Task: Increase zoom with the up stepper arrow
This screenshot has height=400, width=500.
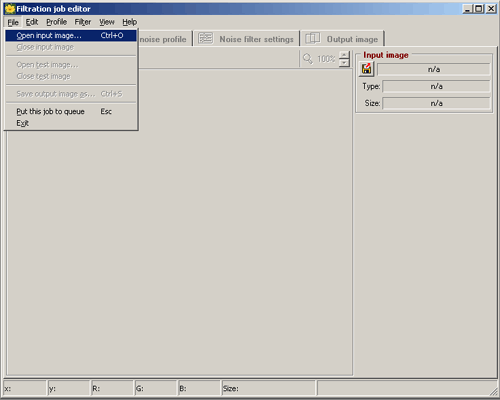Action: pyautogui.click(x=344, y=55)
